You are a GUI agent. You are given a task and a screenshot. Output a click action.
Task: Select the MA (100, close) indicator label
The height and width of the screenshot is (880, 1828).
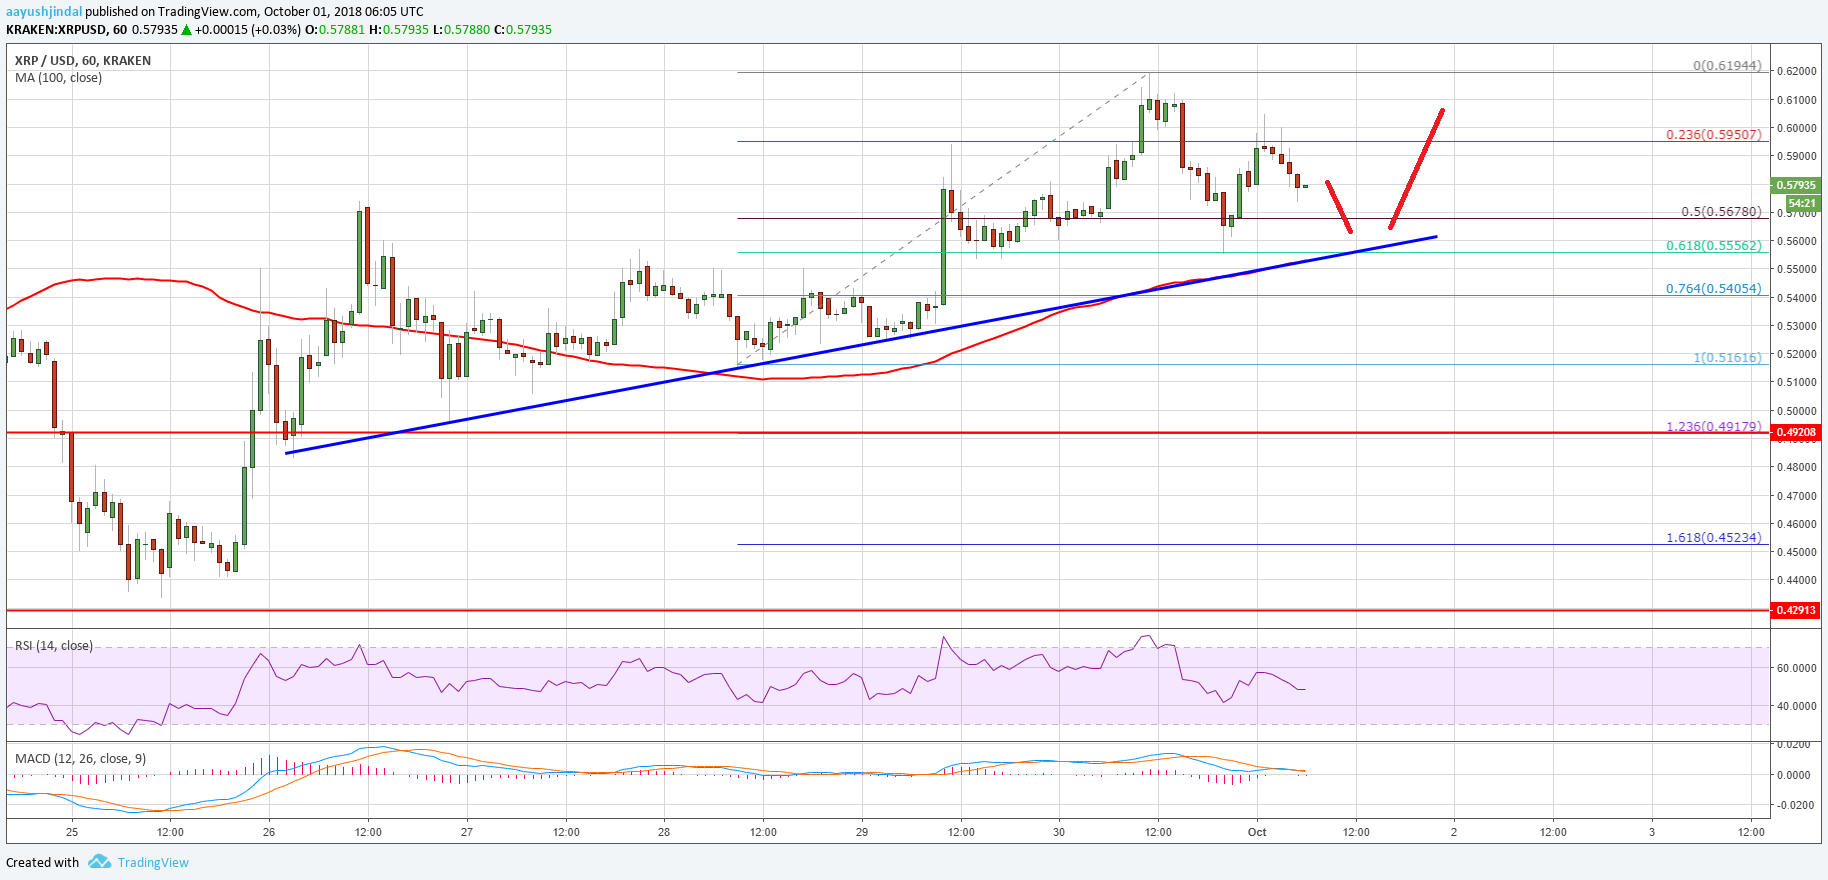(58, 77)
